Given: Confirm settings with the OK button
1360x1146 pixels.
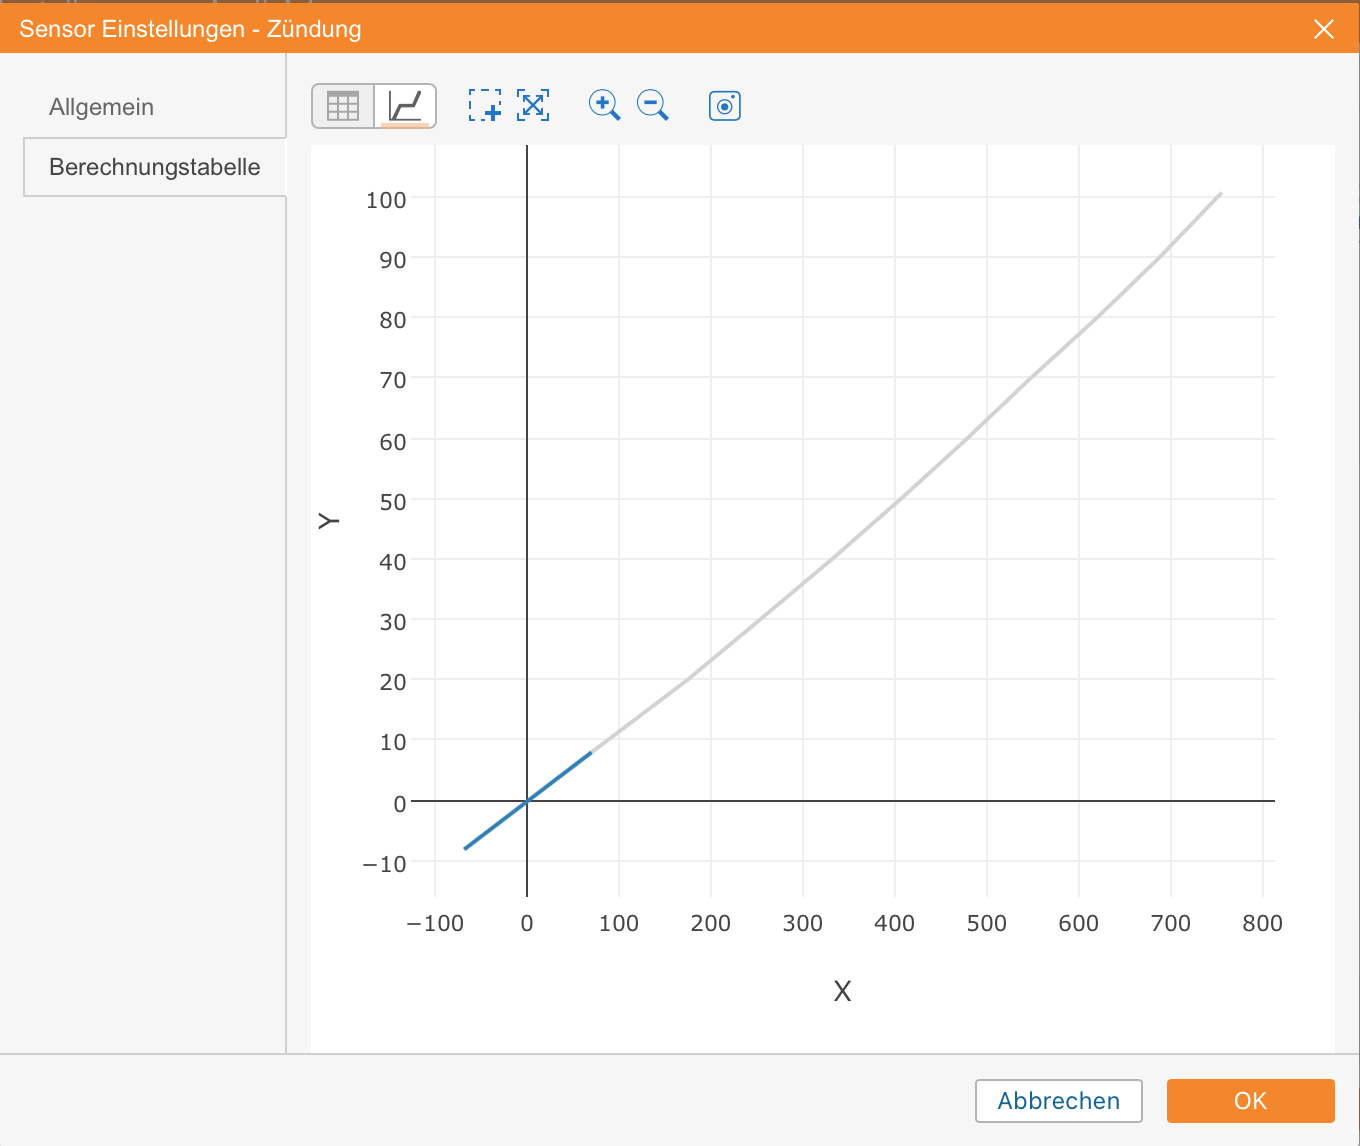Looking at the screenshot, I should coord(1250,1101).
